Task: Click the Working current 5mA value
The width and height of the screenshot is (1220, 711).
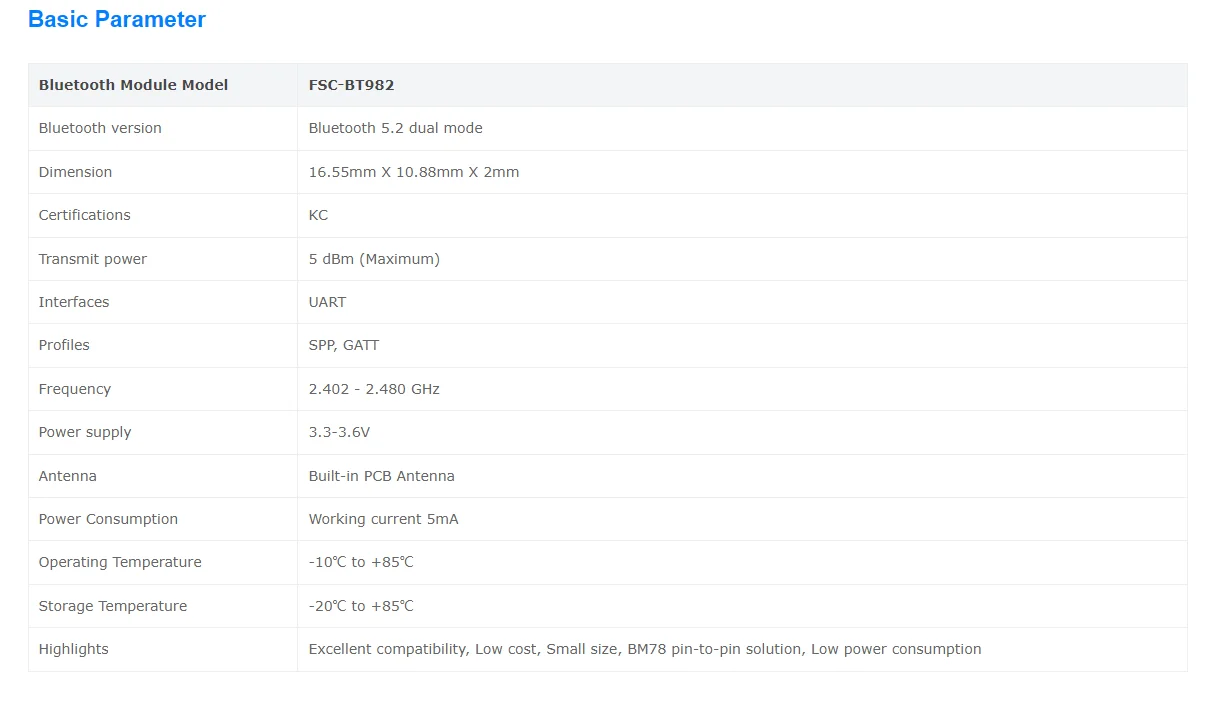Action: [x=383, y=519]
